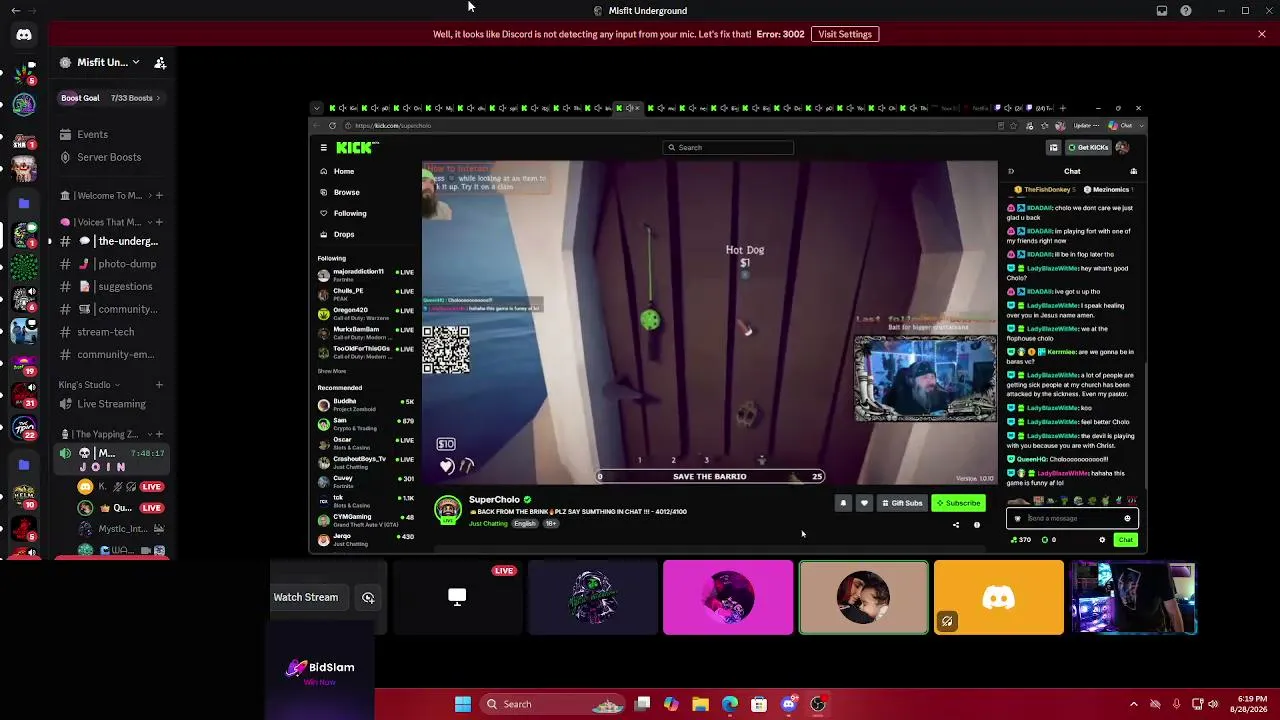This screenshot has width=1280, height=720.
Task: Open Server Boosts in the channel list
Action: [x=109, y=157]
